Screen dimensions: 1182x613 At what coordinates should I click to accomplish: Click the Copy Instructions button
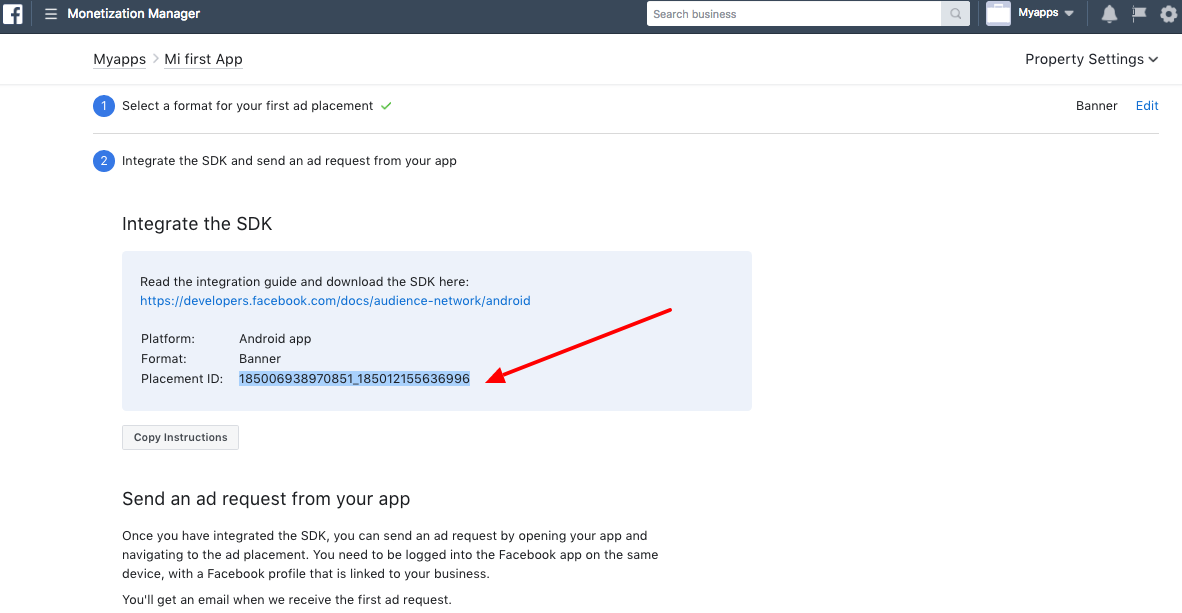[x=180, y=437]
